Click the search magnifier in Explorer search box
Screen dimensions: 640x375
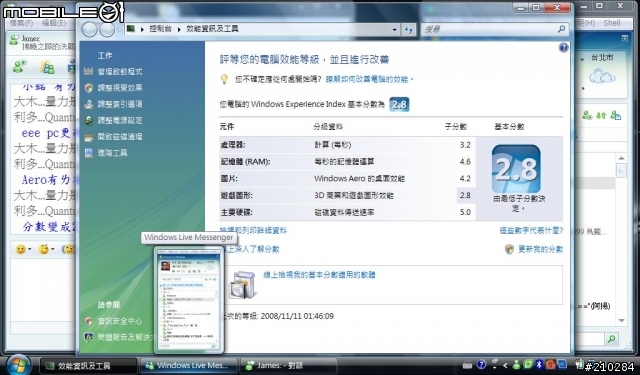pos(561,29)
